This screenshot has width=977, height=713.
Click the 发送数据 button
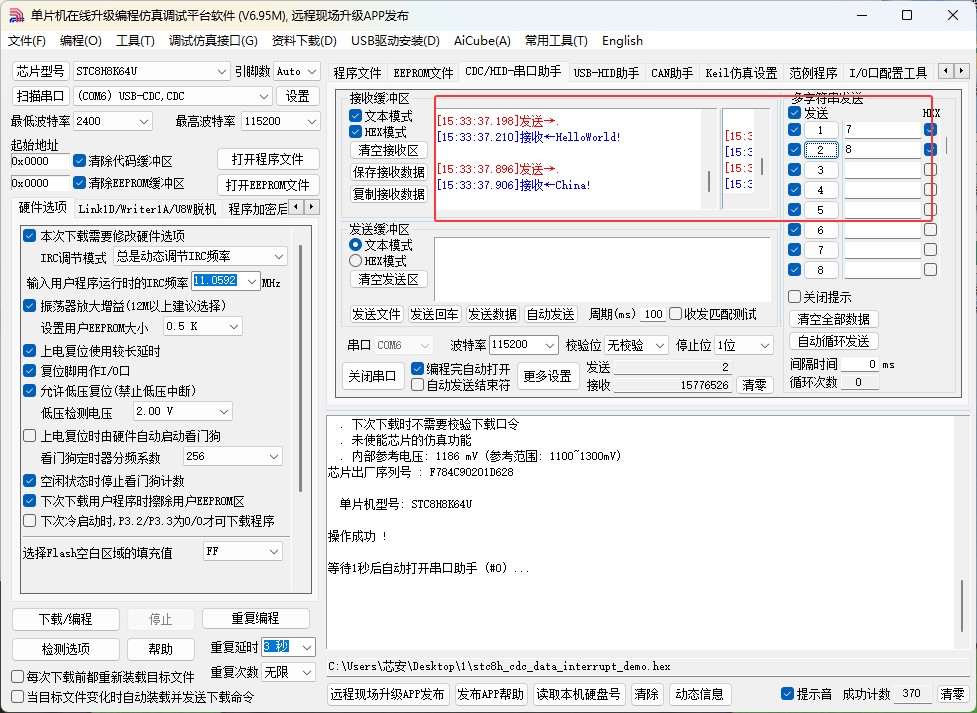[492, 314]
